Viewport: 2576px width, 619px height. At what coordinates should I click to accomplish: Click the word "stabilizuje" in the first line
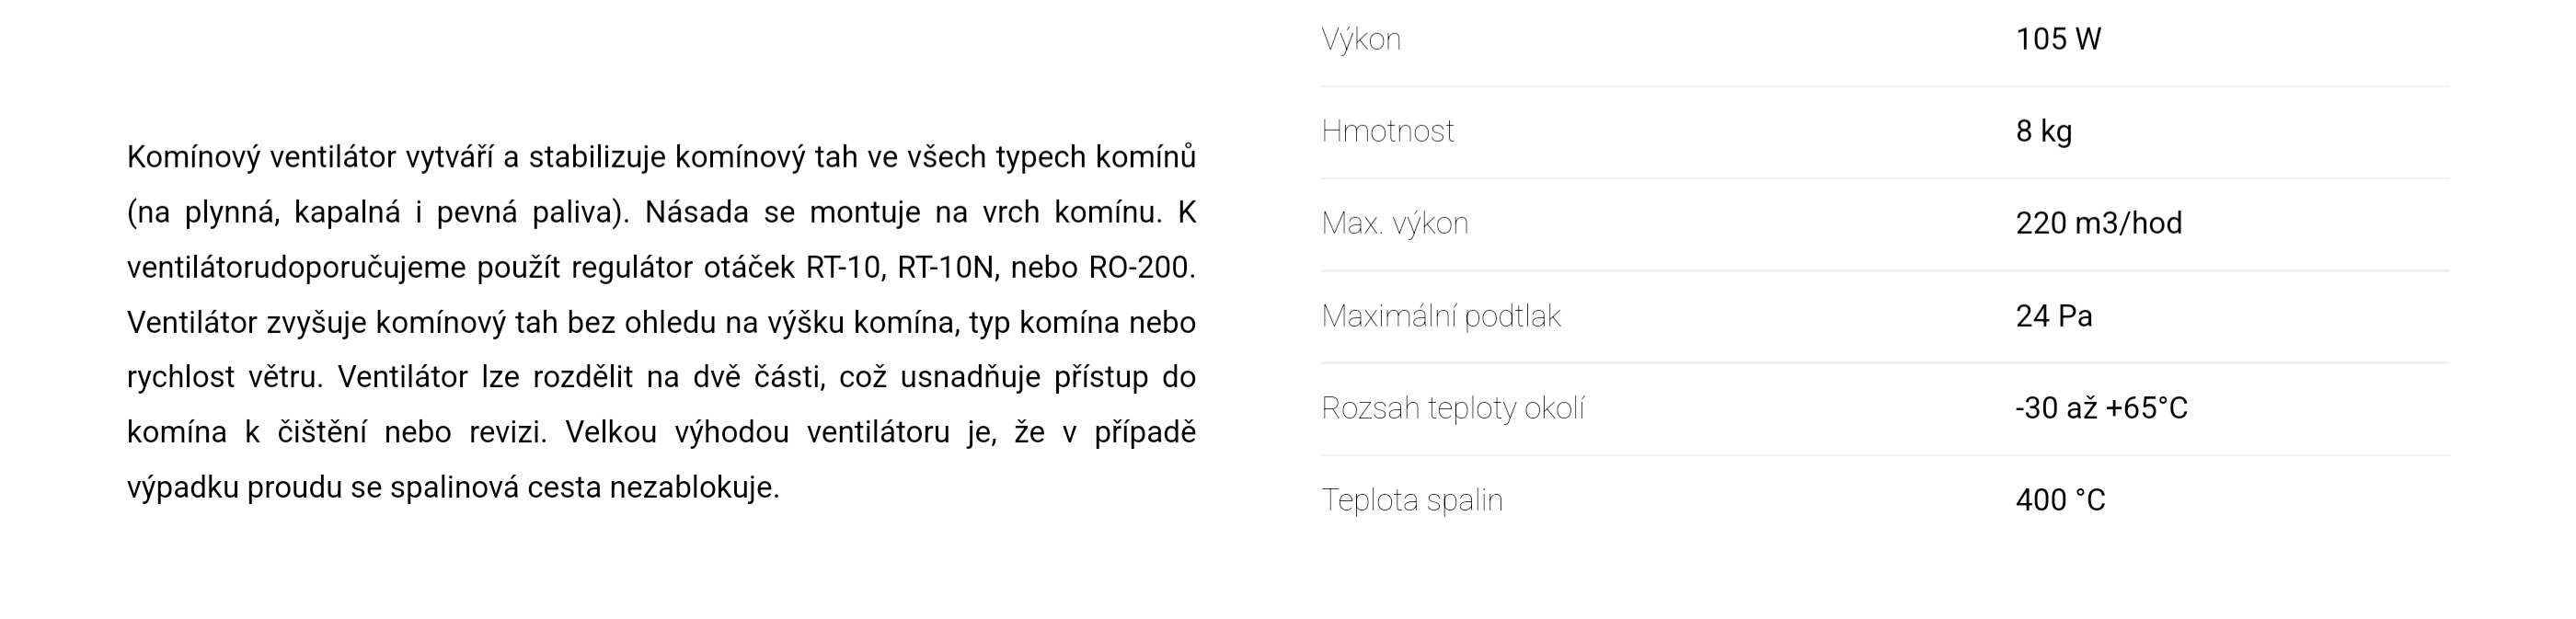point(596,158)
